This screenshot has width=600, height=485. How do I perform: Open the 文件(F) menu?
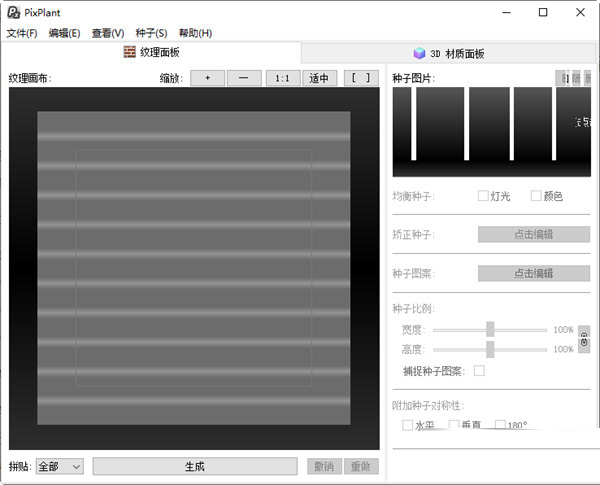click(22, 33)
